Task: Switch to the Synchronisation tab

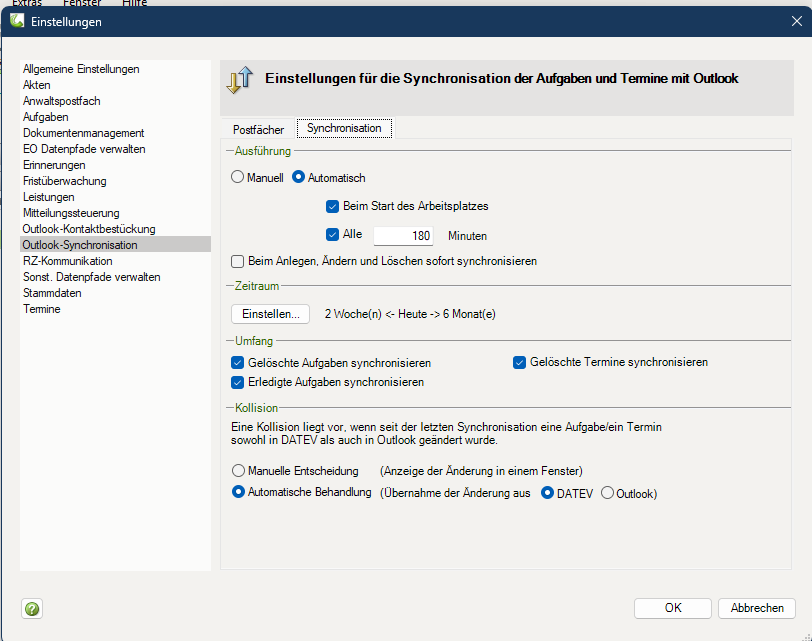Action: 344,128
